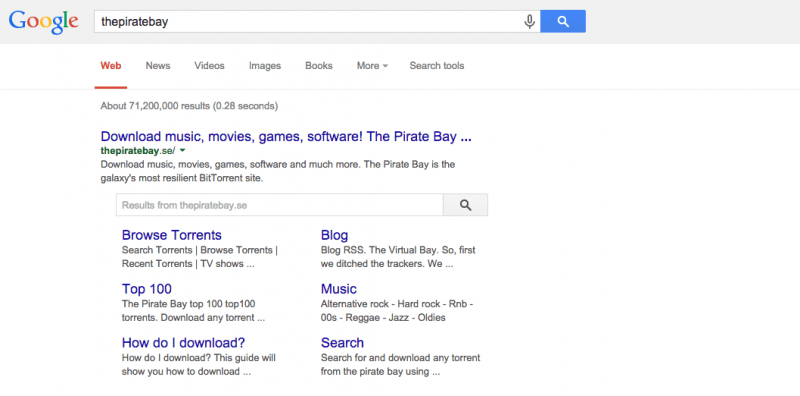Click the green thepiratebay.se/ URL text
This screenshot has width=800, height=396.
tap(138, 151)
